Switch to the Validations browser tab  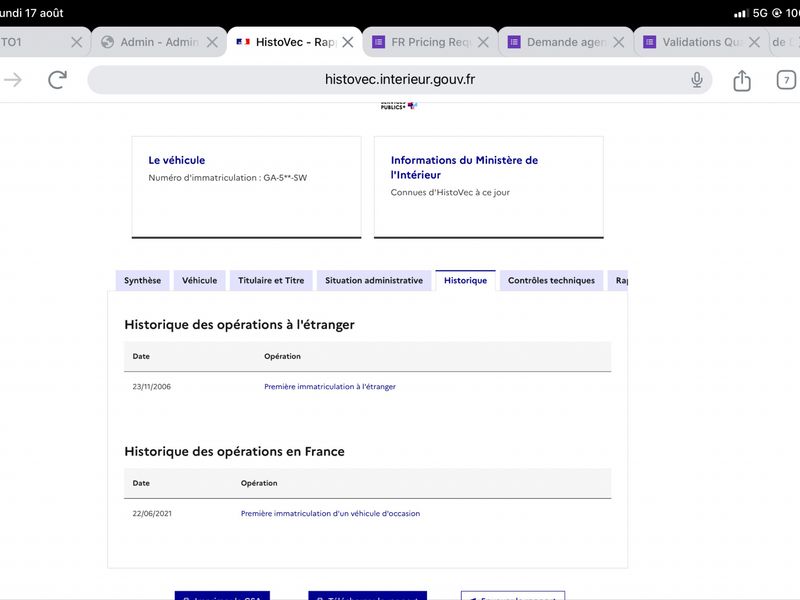coord(702,42)
